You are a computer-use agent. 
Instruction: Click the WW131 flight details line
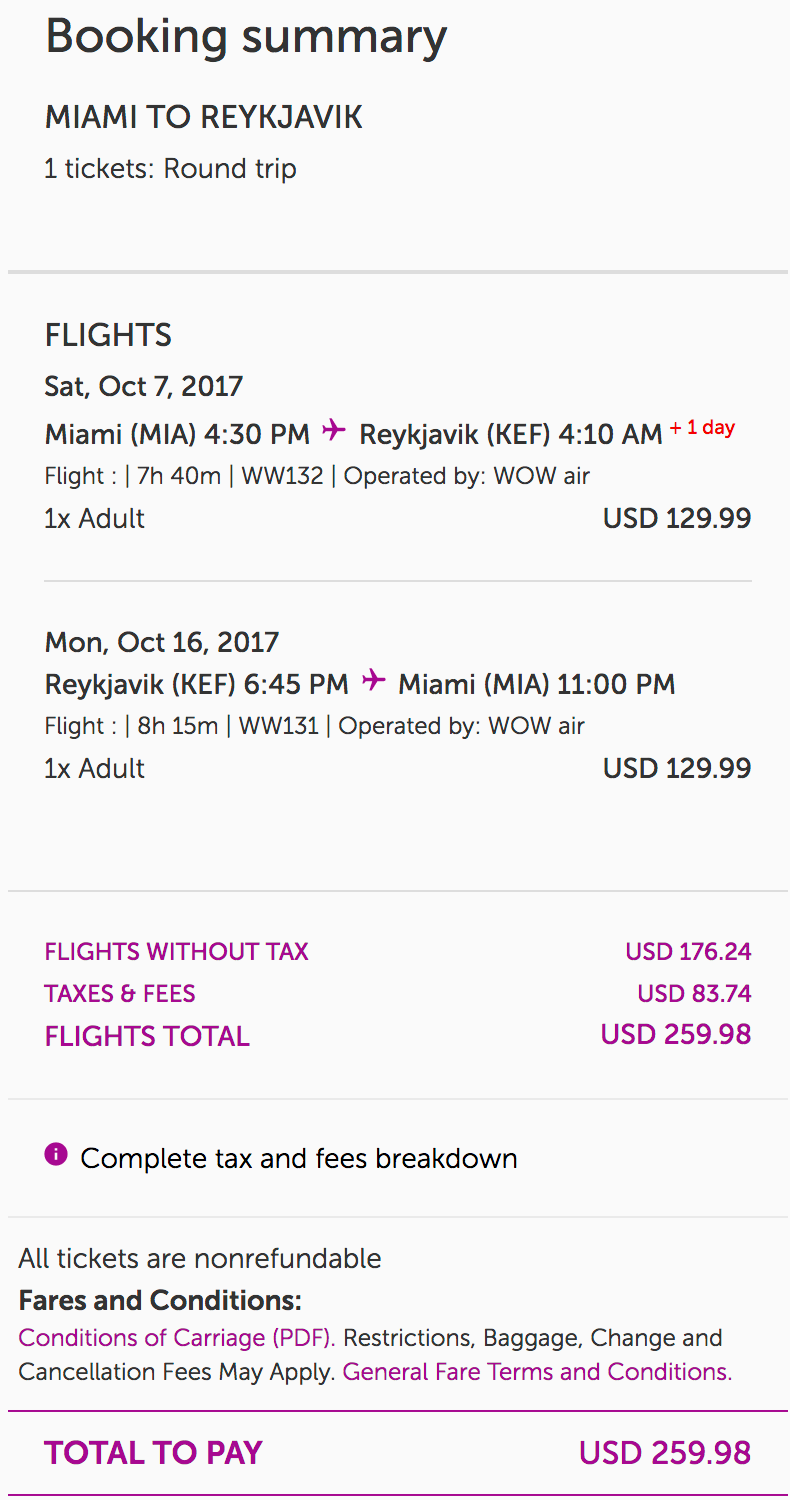tap(315, 726)
